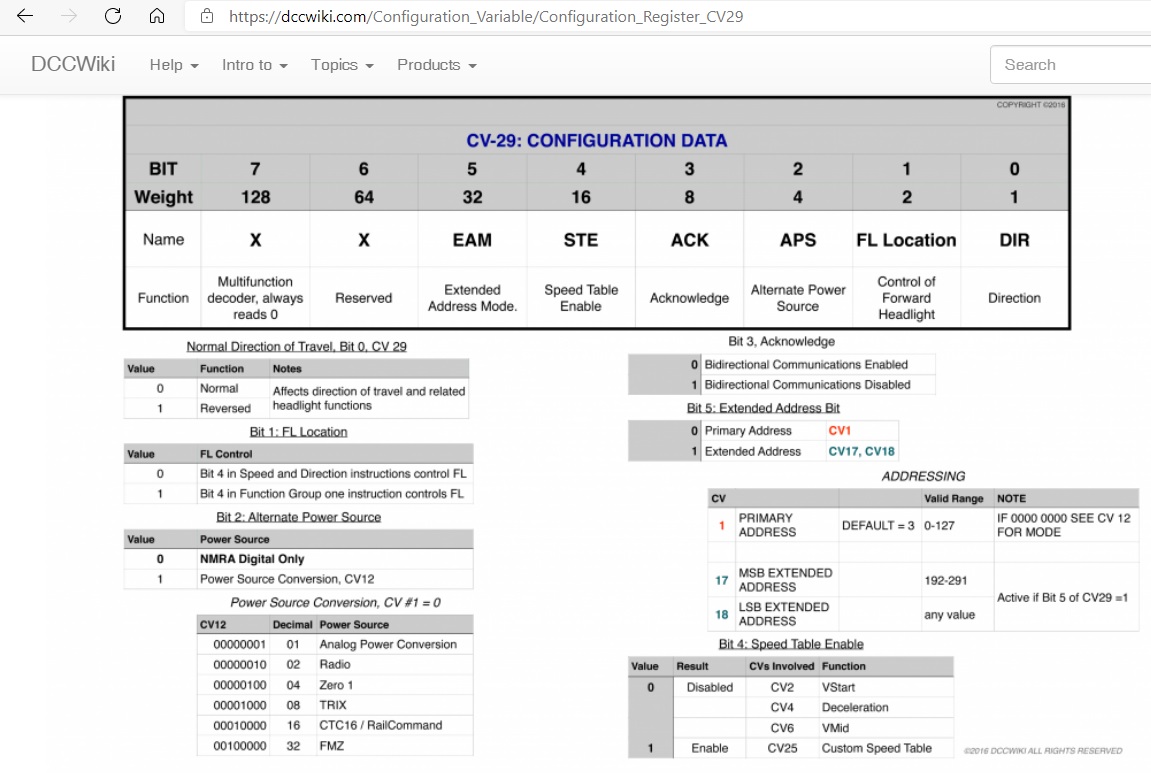Click the 'Bit 2: Alternate Power Source' heading
This screenshot has height=773, width=1151.
click(x=299, y=517)
